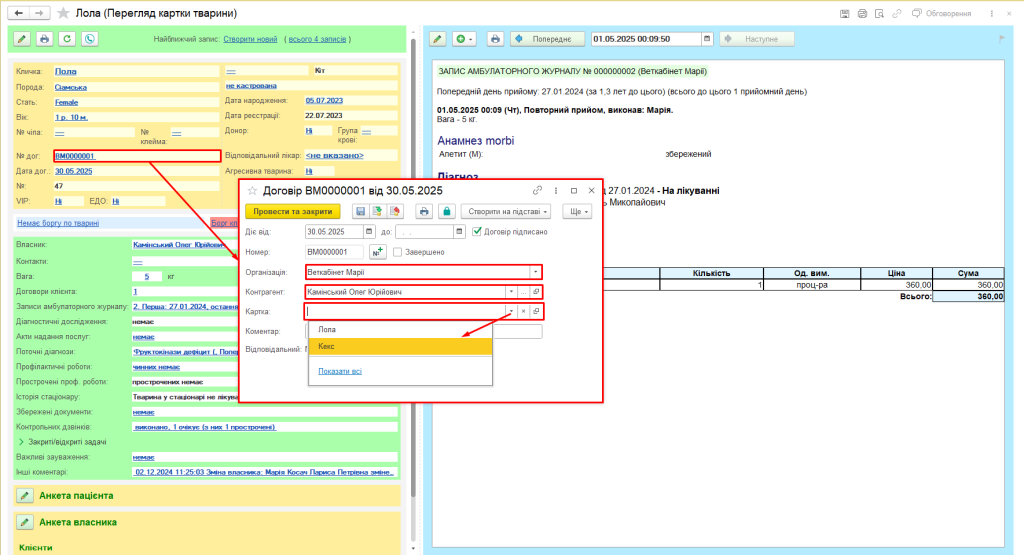This screenshot has height=555, width=1024.
Task: Print the animal card from left toolbar
Action: click(x=44, y=39)
